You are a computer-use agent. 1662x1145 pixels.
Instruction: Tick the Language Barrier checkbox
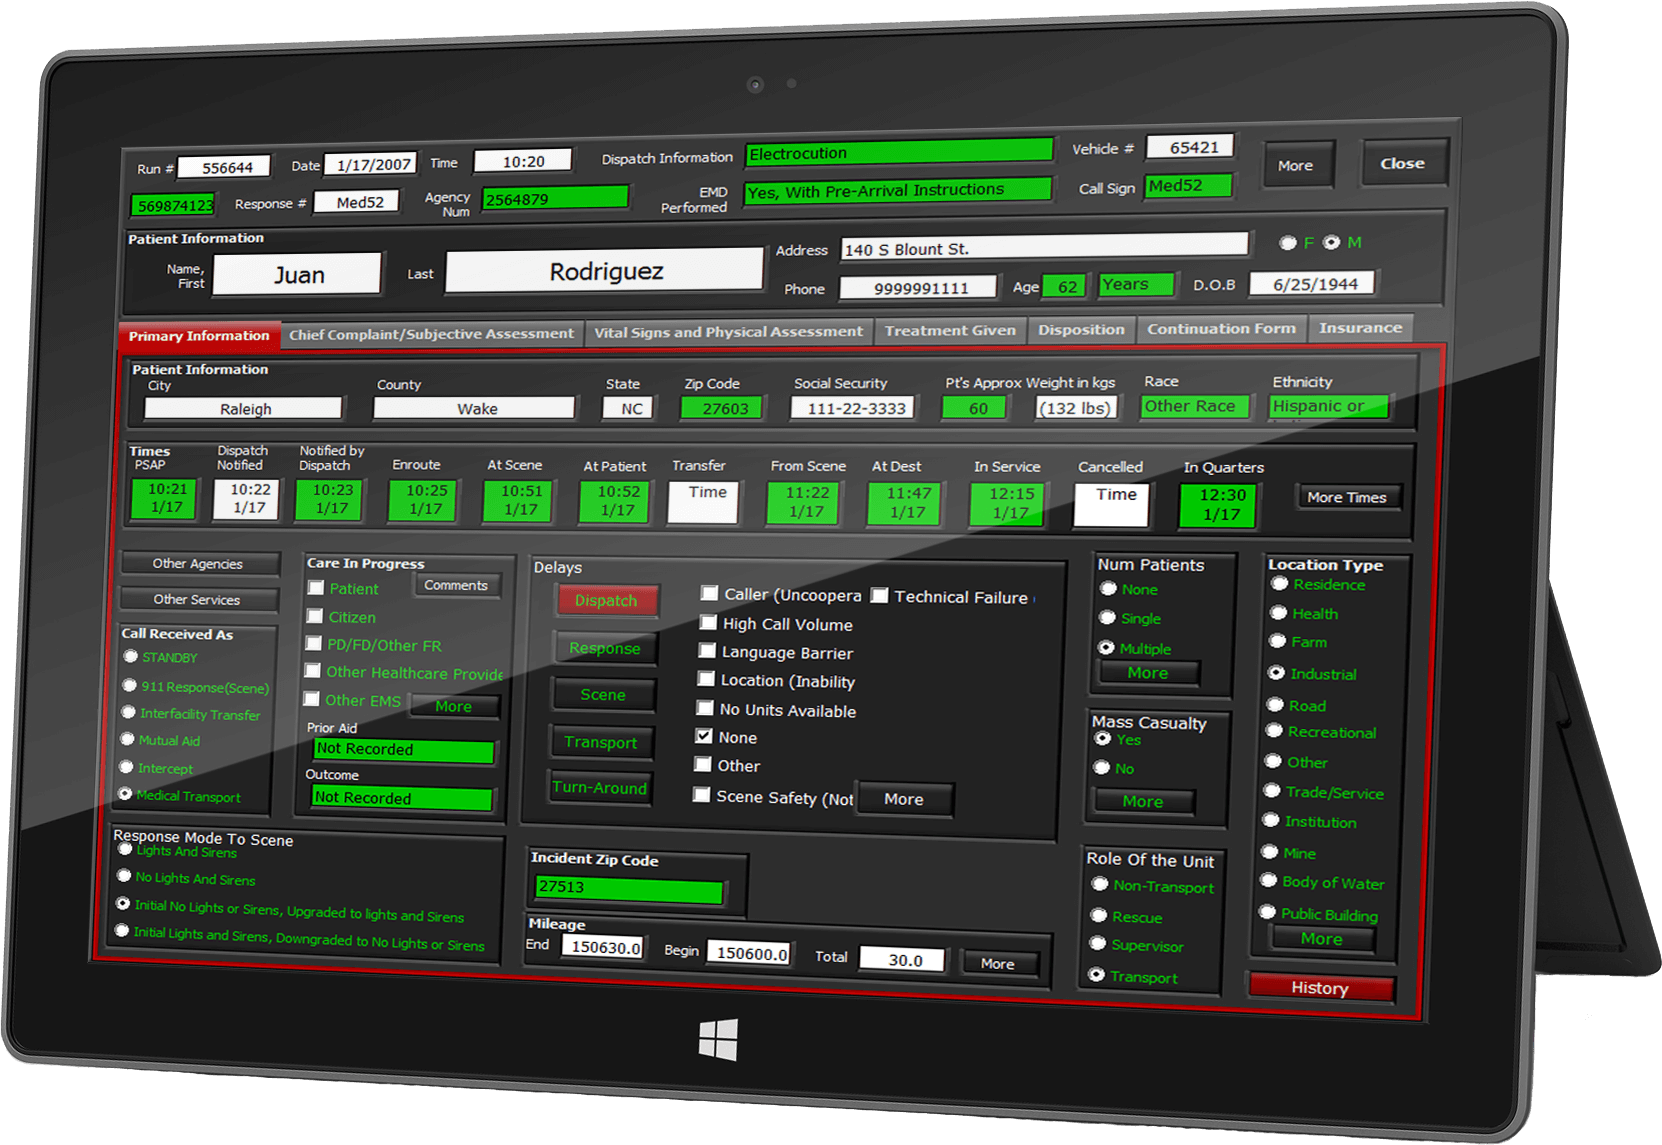pos(706,651)
